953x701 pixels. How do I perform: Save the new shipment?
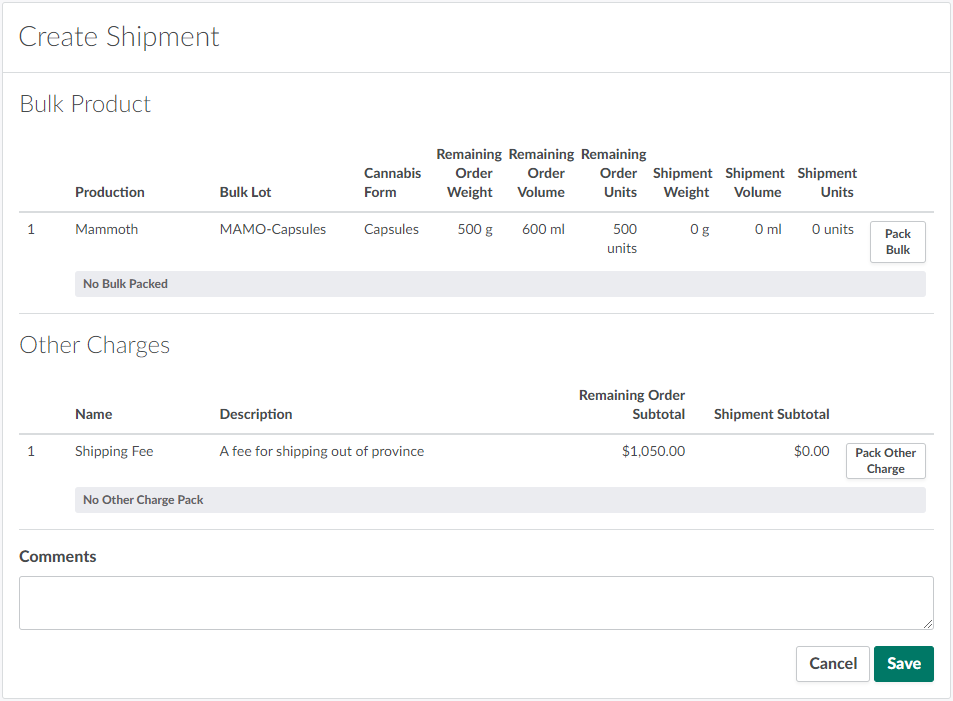903,664
